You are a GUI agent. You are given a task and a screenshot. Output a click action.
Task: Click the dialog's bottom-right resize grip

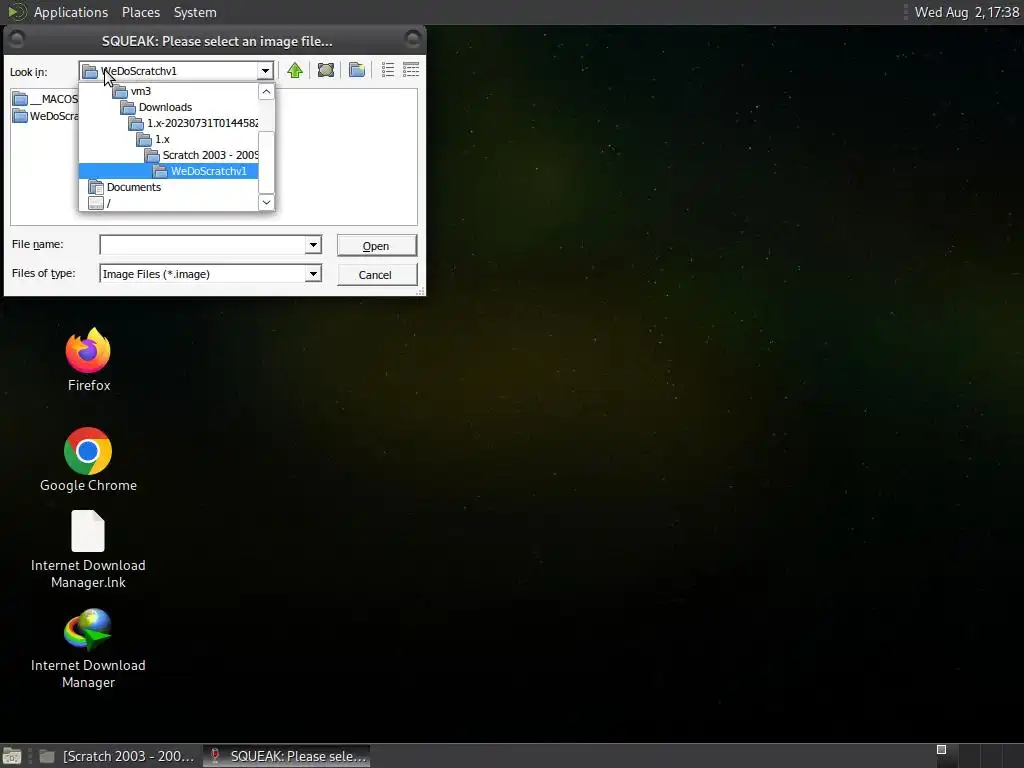click(421, 291)
